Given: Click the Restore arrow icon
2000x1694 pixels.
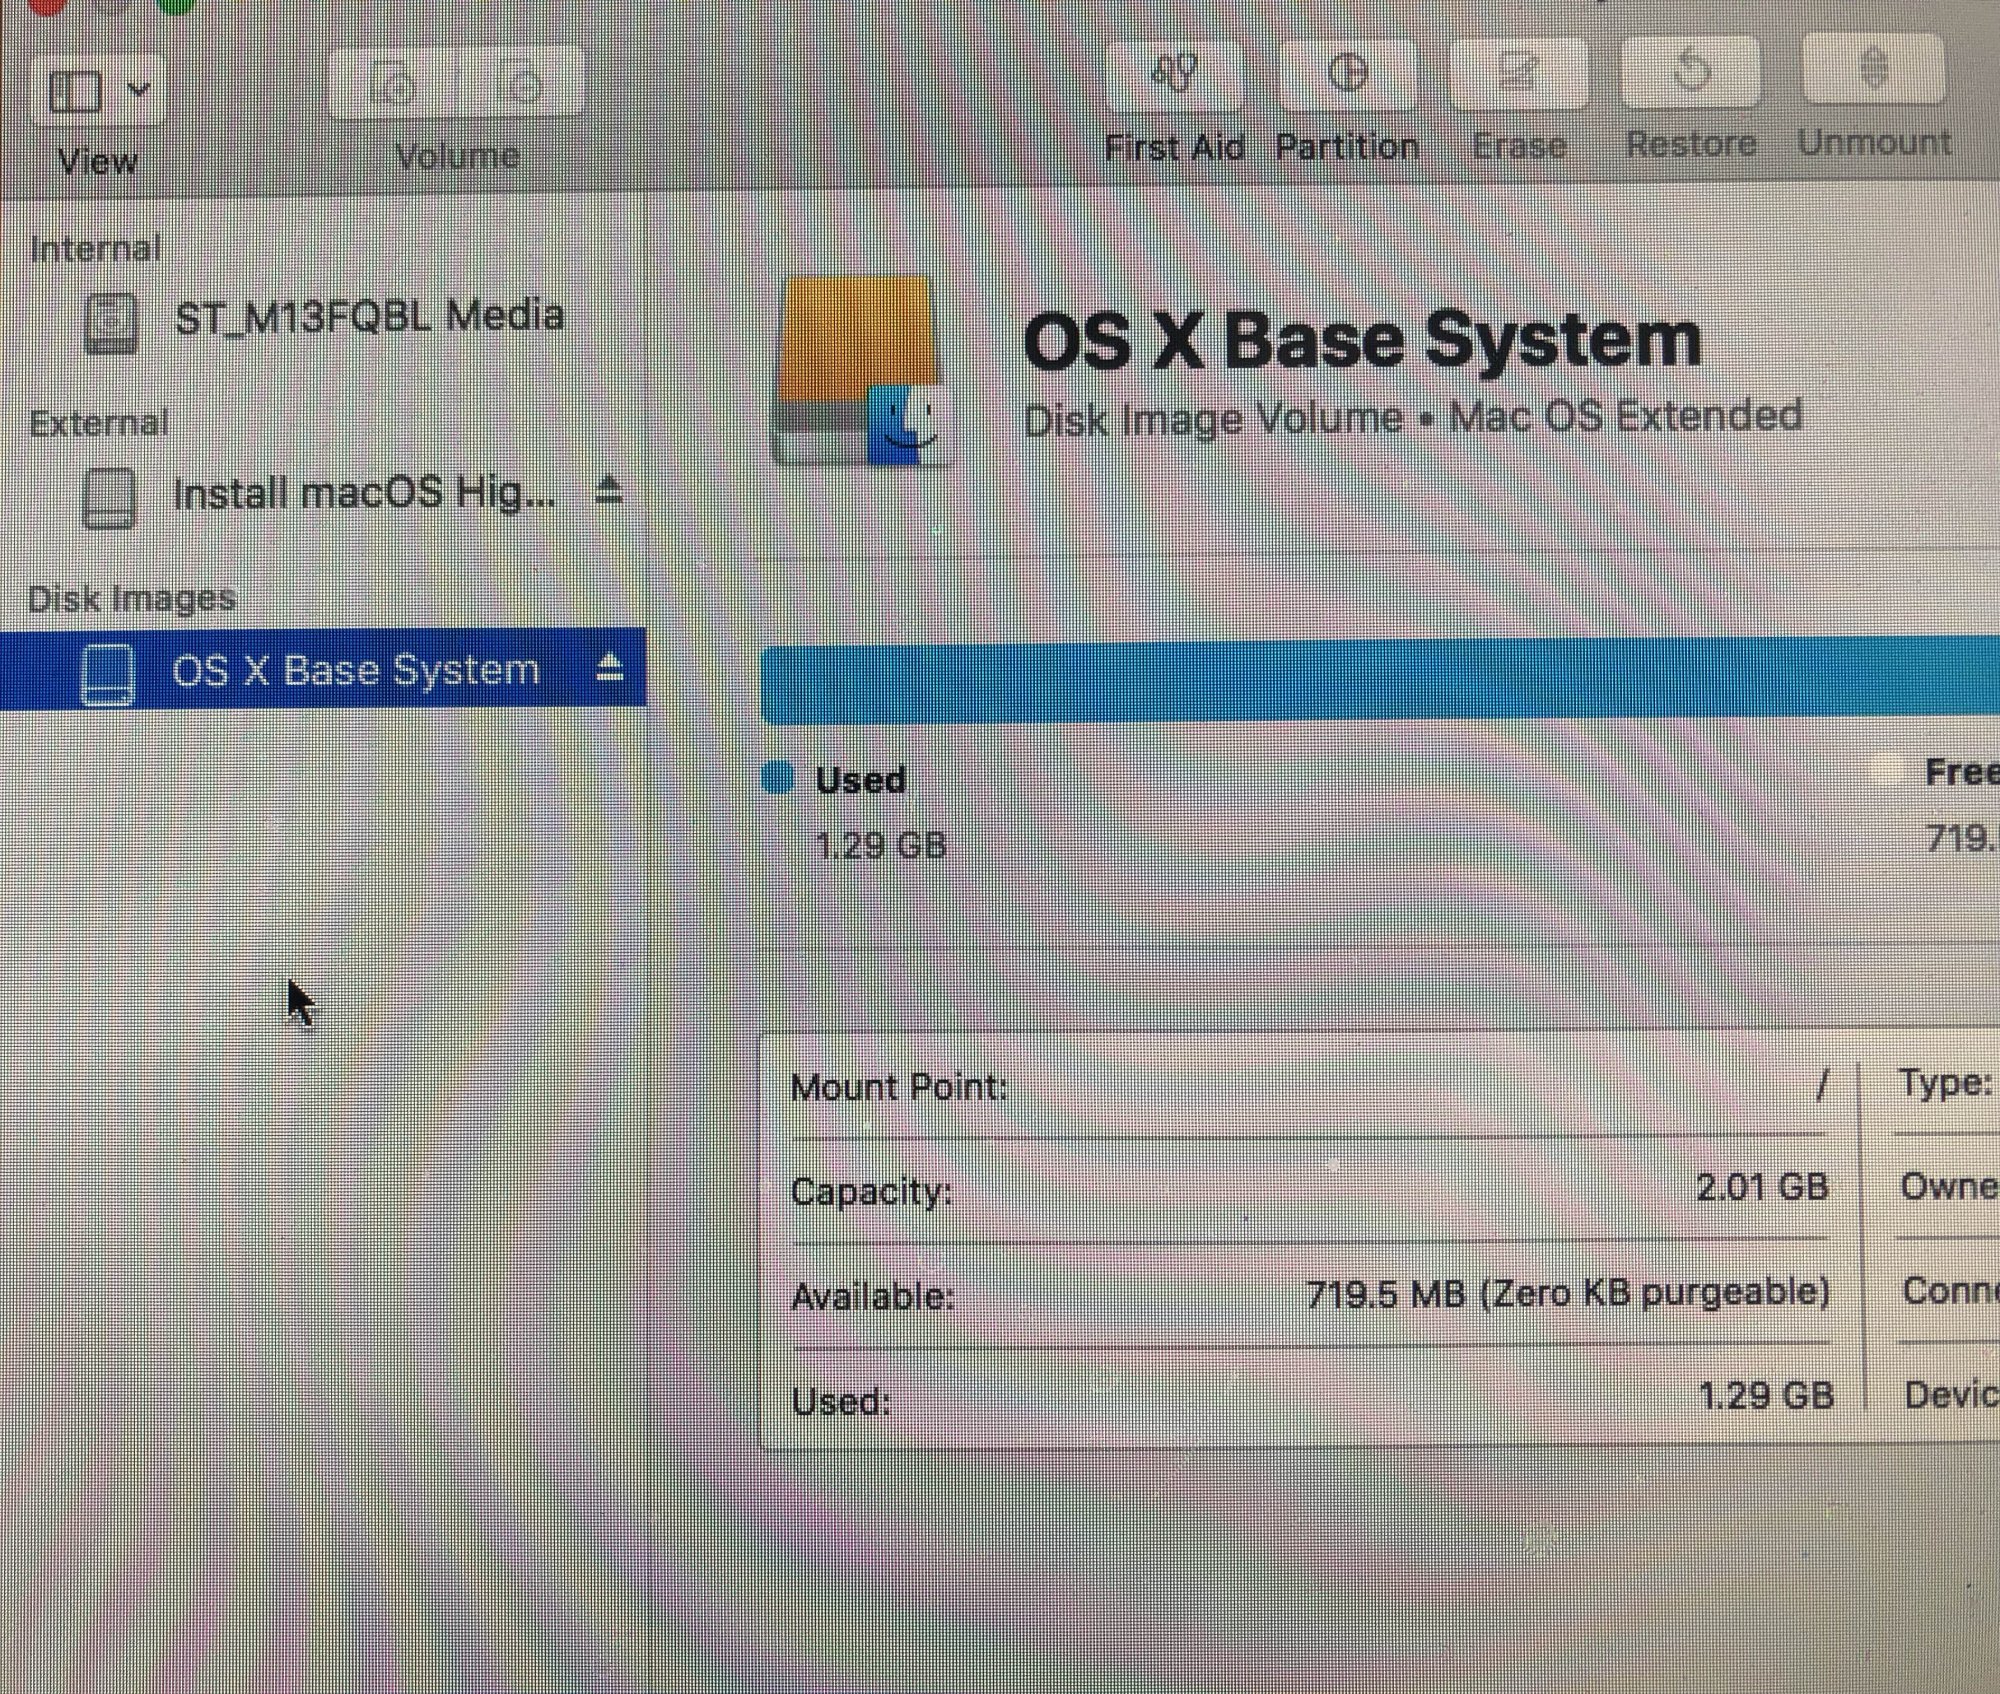Looking at the screenshot, I should [x=1690, y=72].
